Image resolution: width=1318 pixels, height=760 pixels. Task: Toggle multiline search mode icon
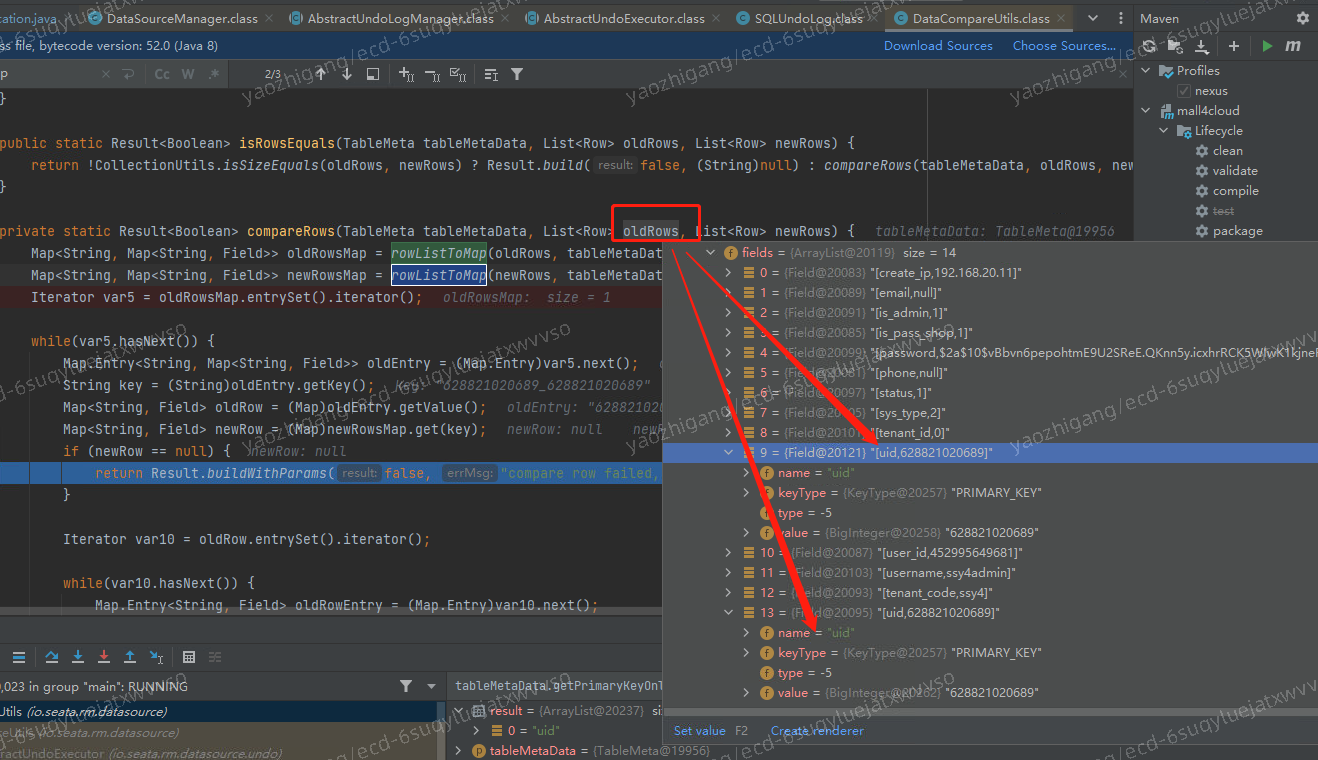point(491,74)
